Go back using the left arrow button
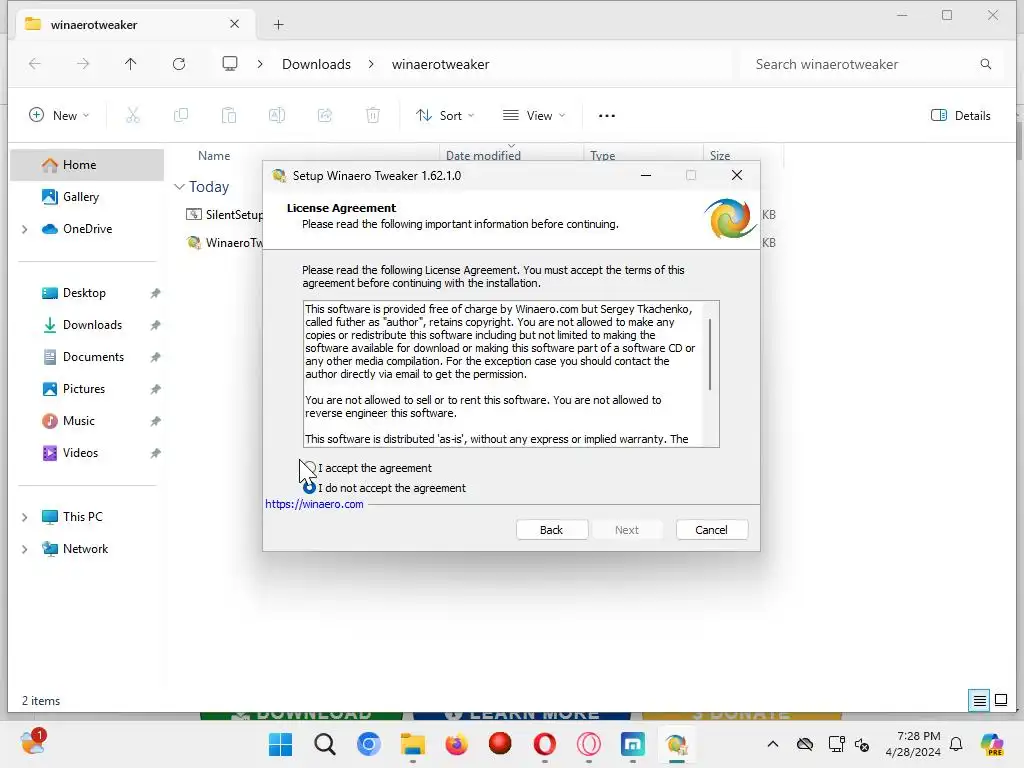This screenshot has width=1024, height=768. [35, 63]
